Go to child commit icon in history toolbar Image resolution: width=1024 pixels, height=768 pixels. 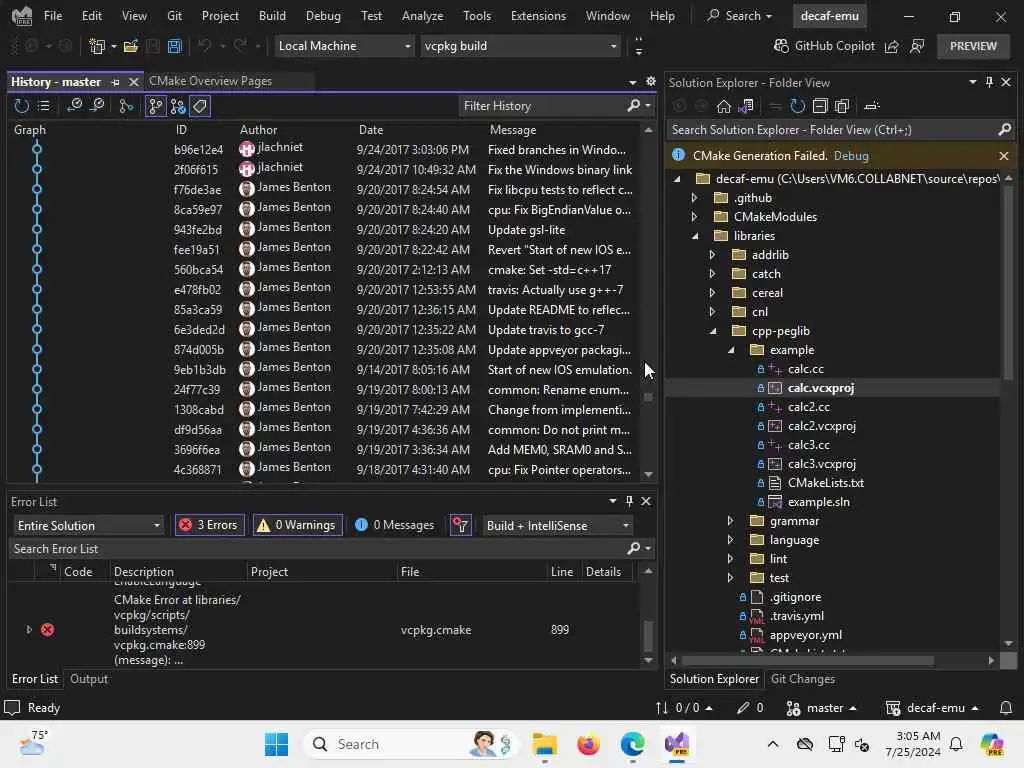[97, 106]
